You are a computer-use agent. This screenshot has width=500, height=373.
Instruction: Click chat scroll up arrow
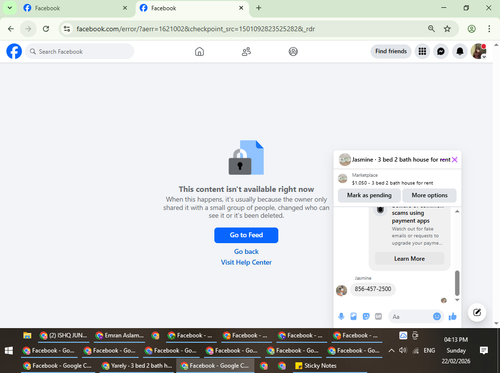pos(457,212)
